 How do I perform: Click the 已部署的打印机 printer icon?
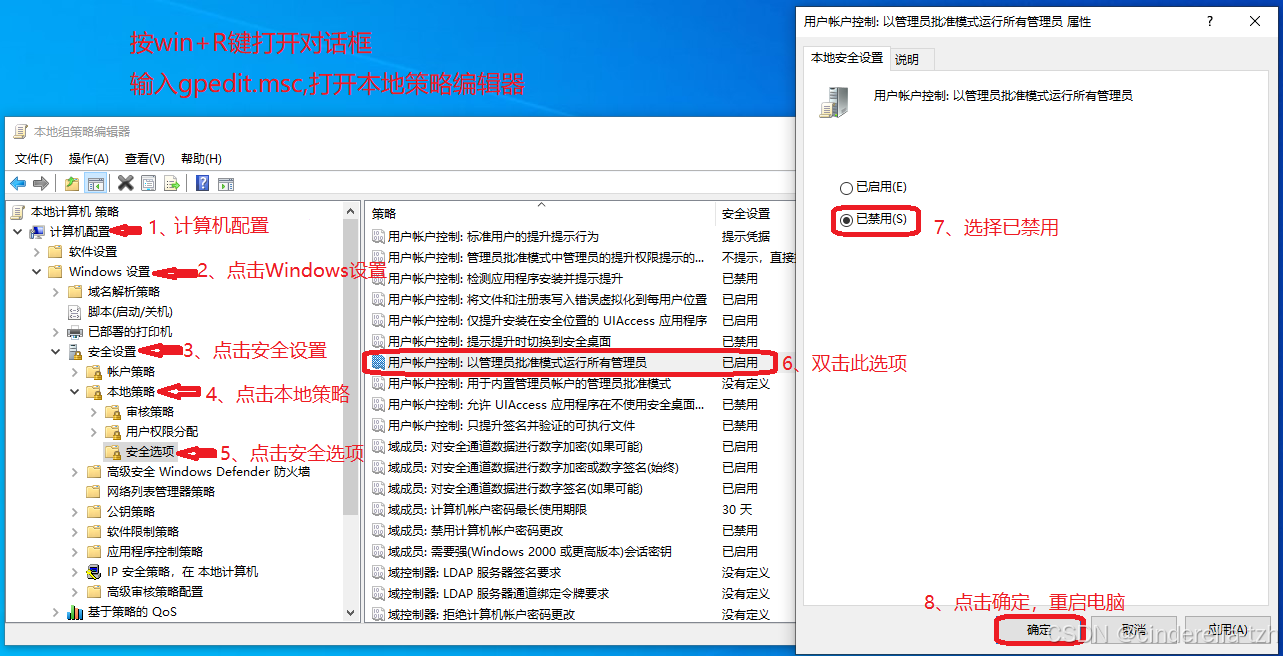coord(75,331)
